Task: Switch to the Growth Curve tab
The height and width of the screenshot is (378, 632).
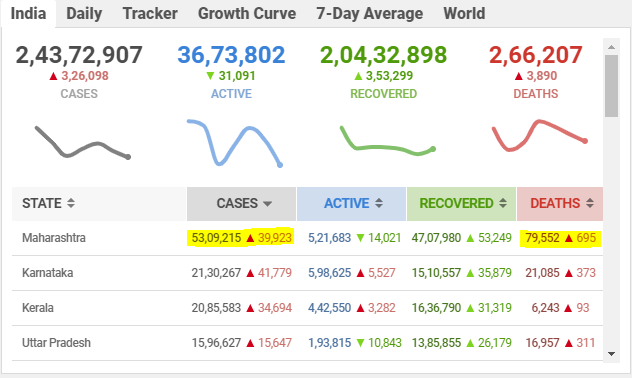Action: click(247, 14)
